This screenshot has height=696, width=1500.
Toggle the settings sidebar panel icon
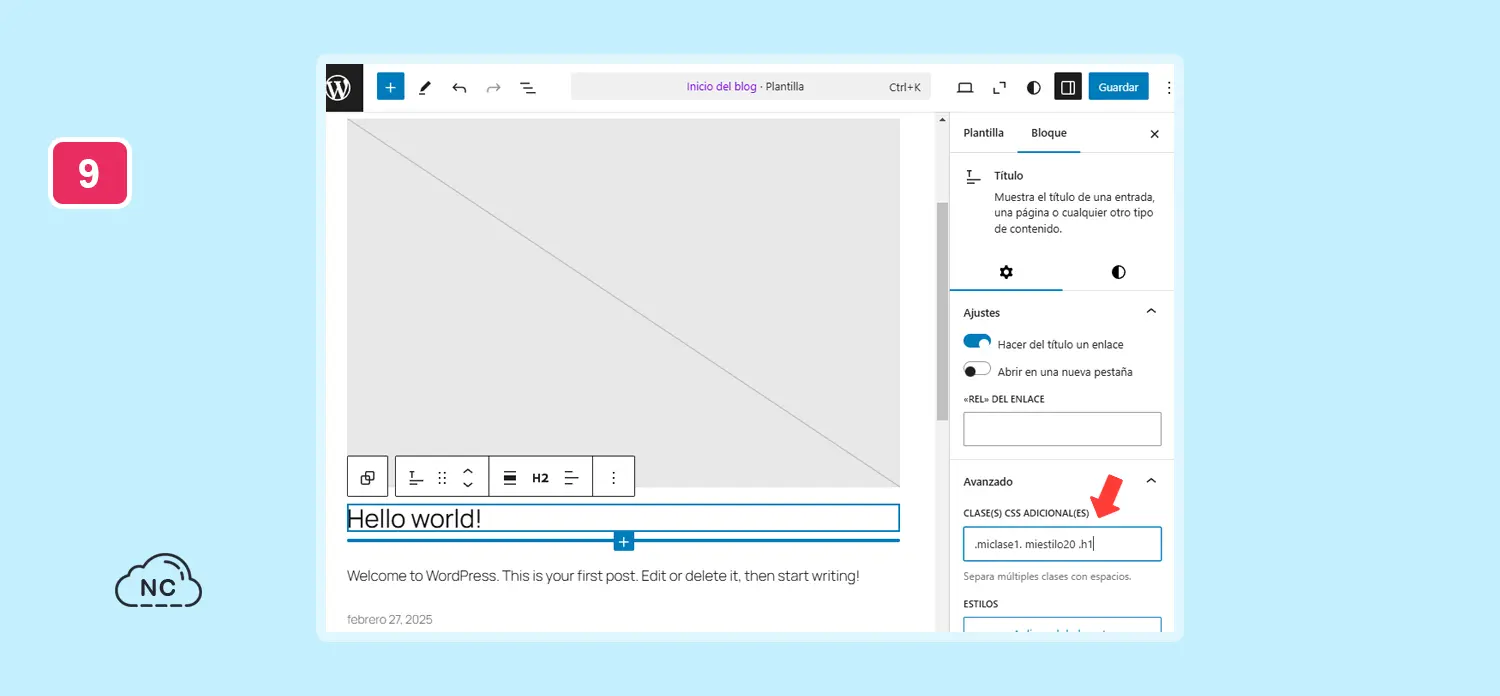tap(1068, 87)
